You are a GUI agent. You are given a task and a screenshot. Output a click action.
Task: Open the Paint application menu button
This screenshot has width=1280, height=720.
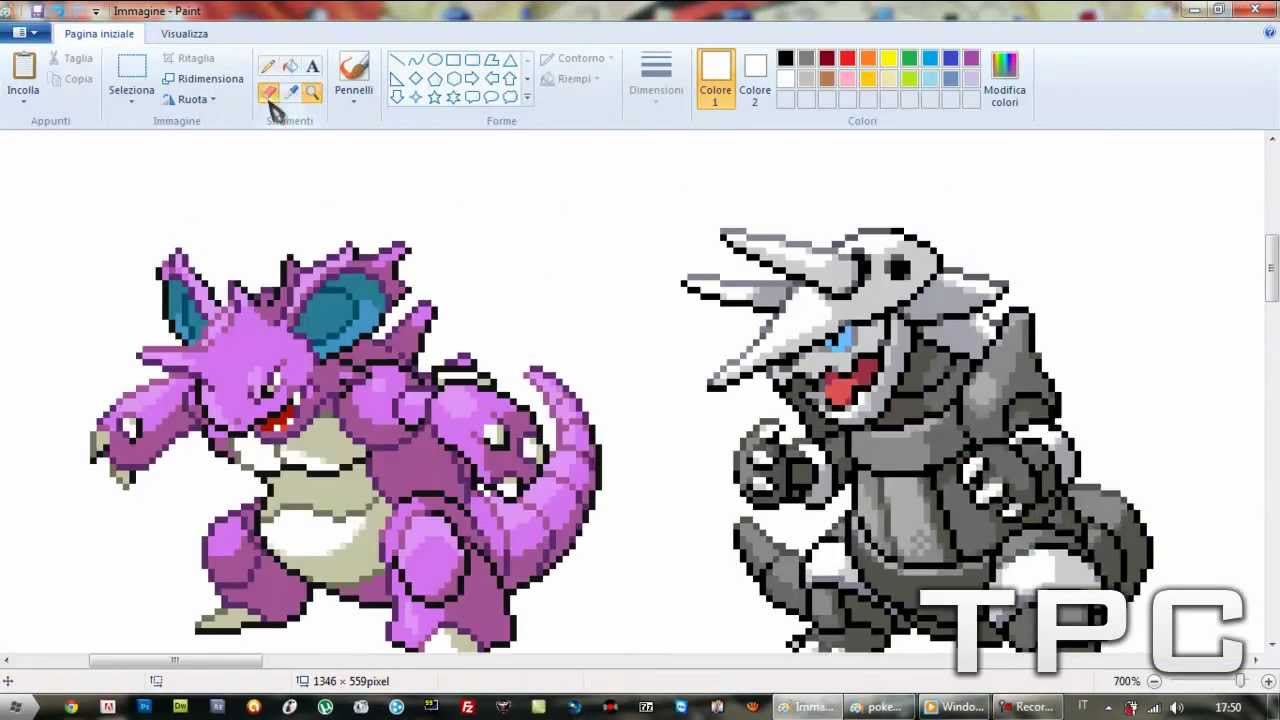[x=25, y=32]
